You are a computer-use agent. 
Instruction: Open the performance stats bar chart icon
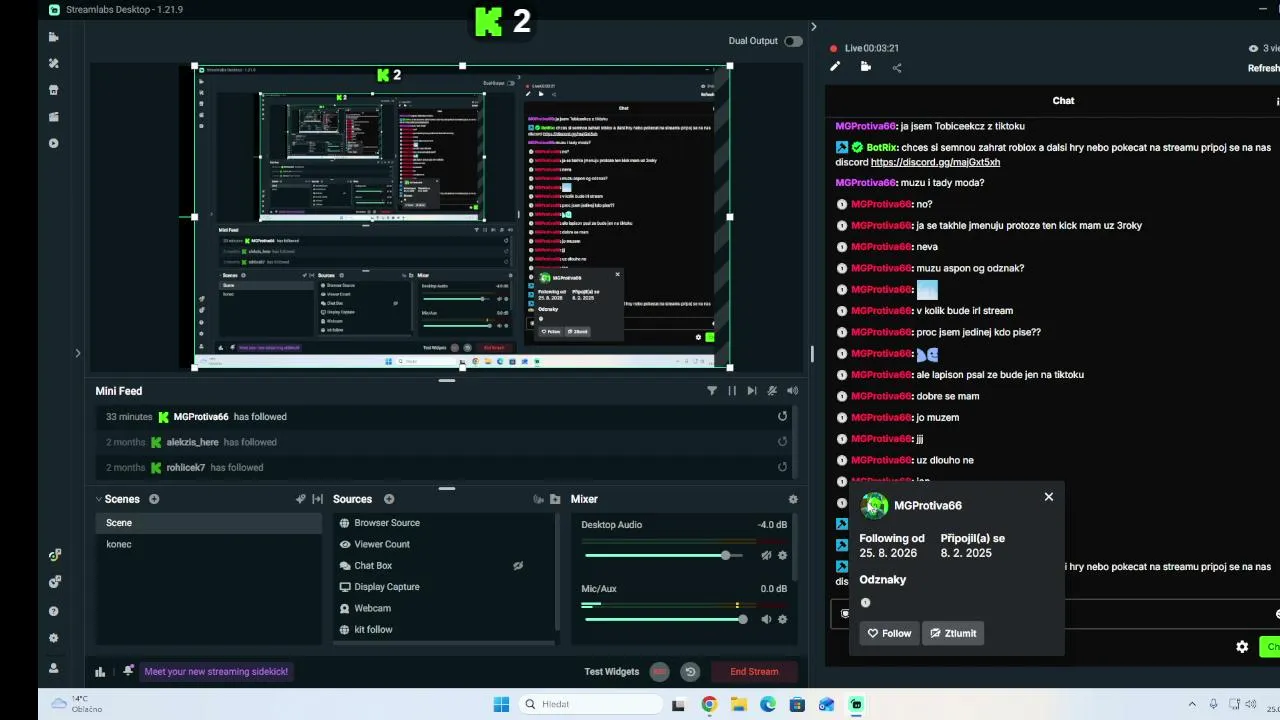100,672
